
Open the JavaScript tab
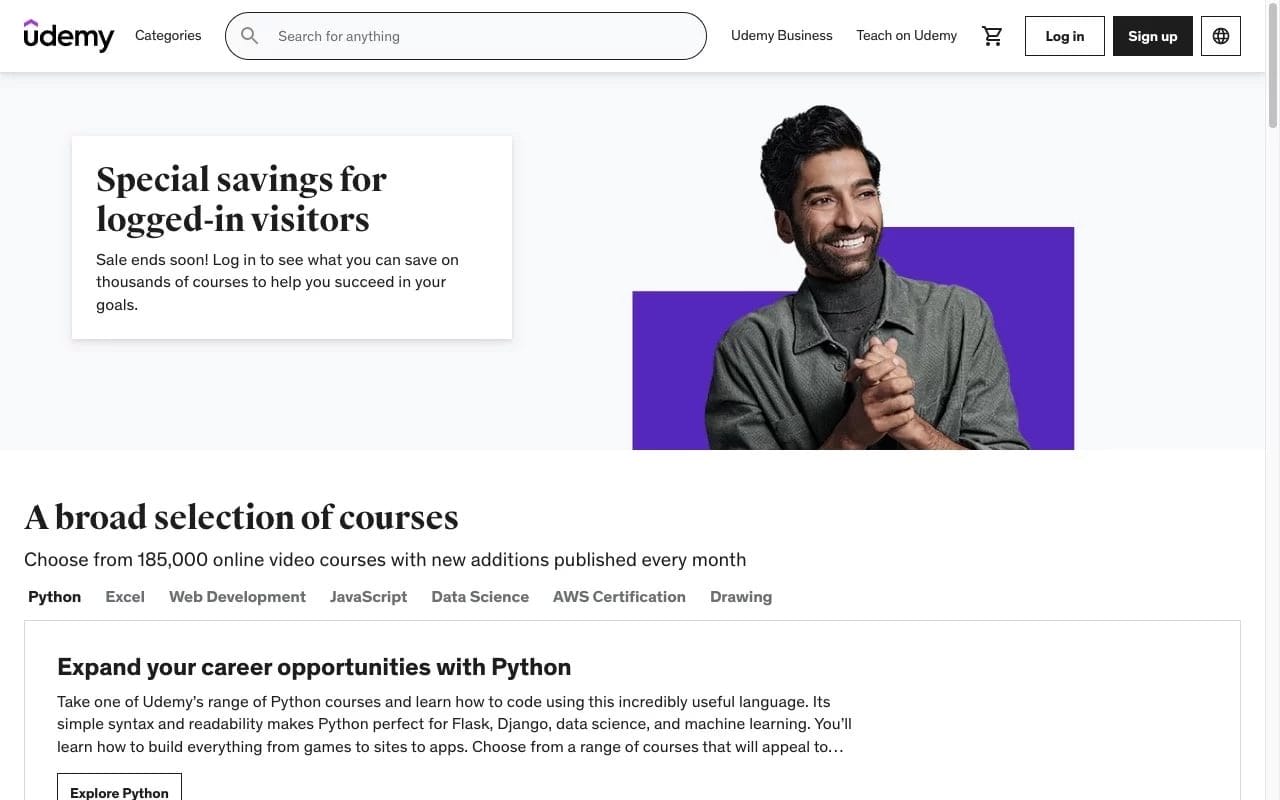tap(368, 597)
